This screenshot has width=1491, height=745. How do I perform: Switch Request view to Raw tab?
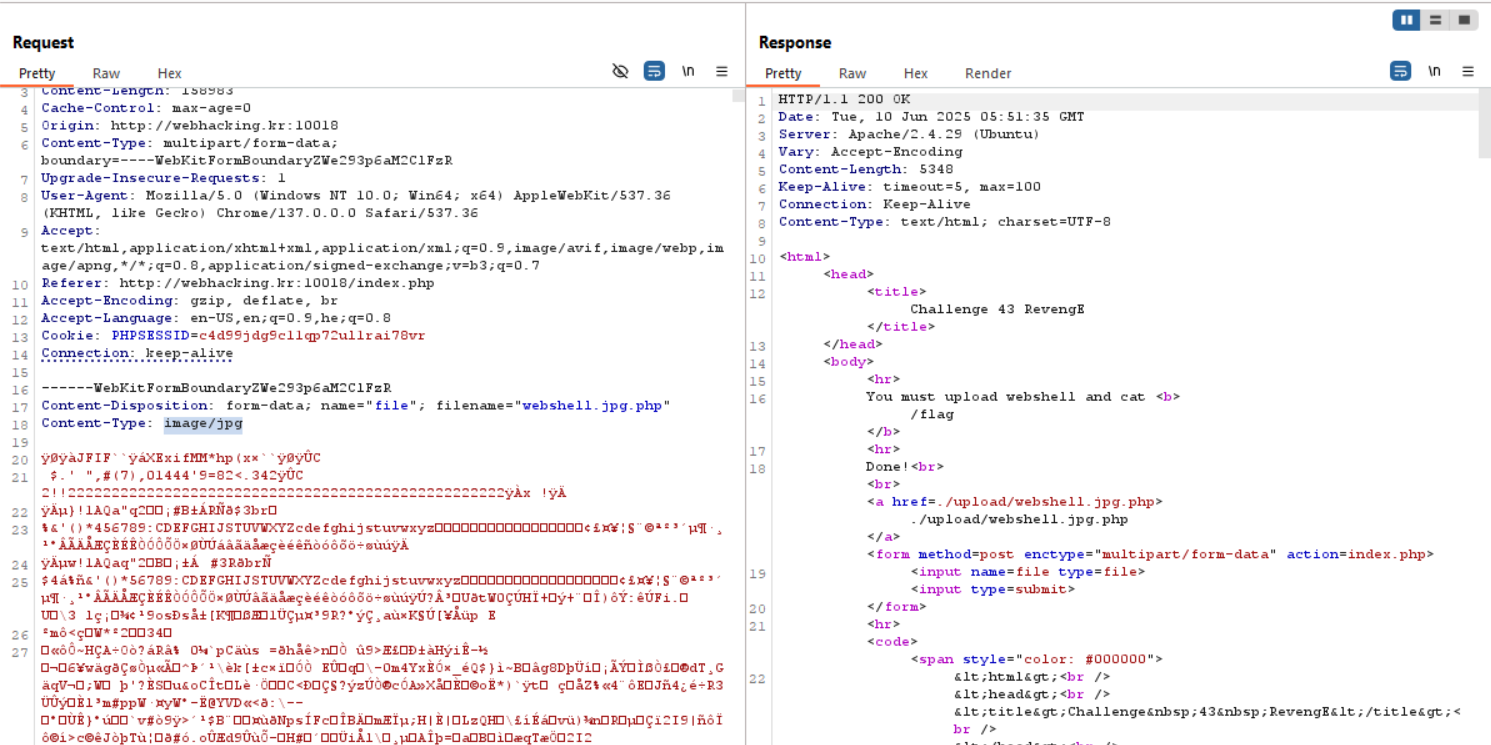(106, 73)
